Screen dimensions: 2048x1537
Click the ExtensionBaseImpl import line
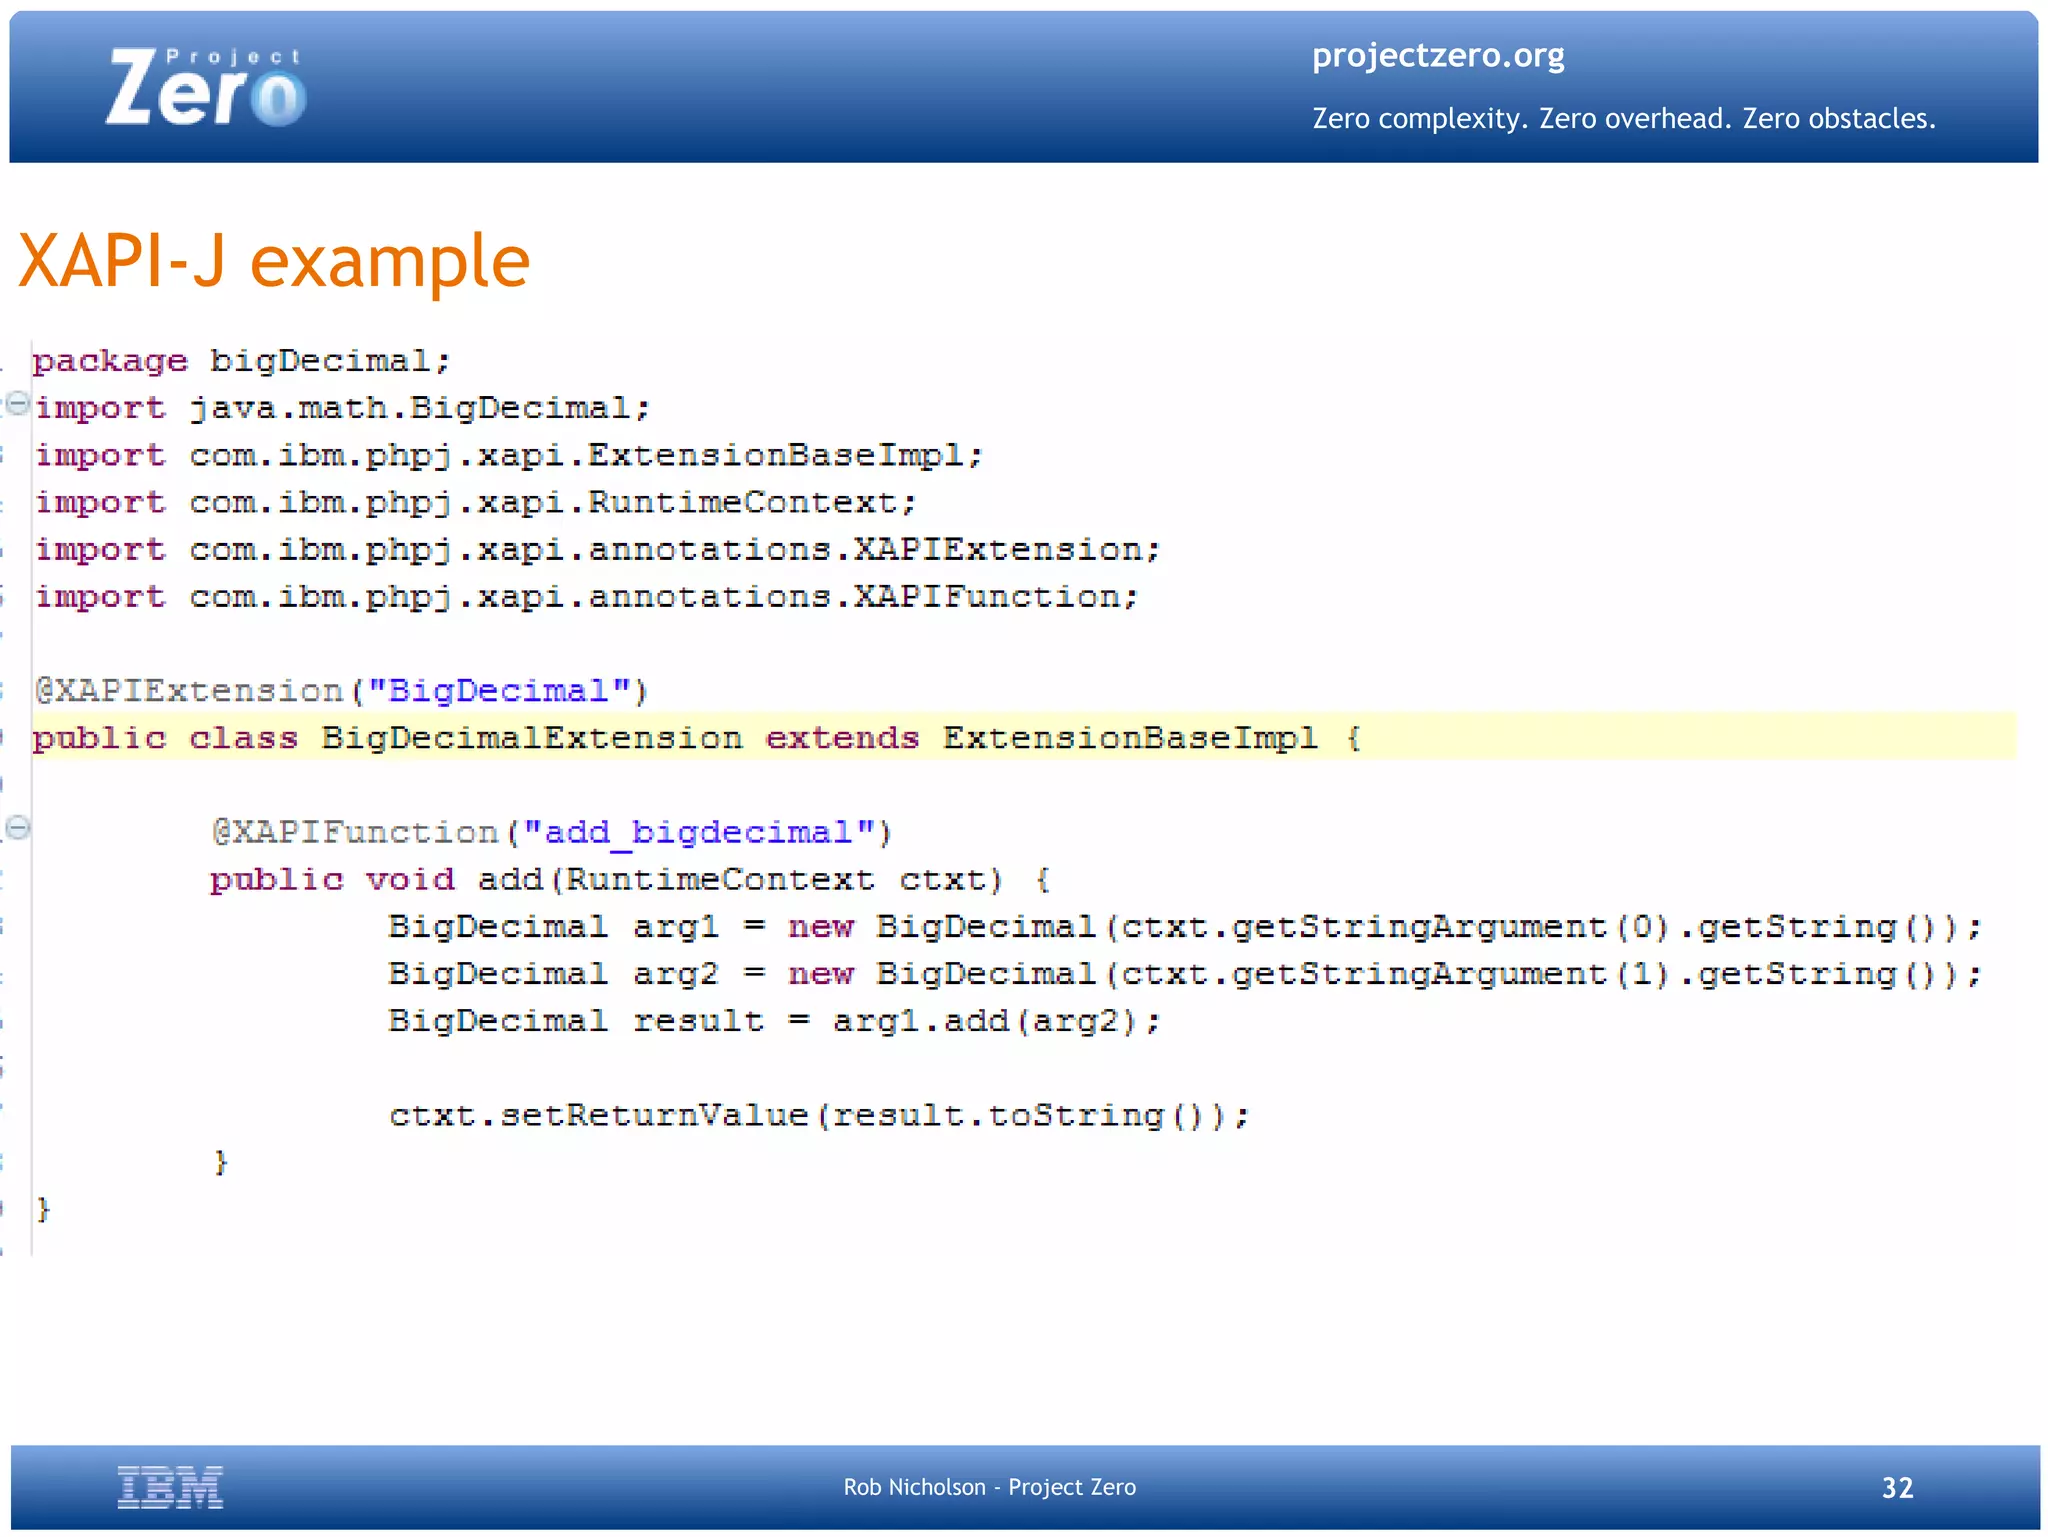point(510,456)
